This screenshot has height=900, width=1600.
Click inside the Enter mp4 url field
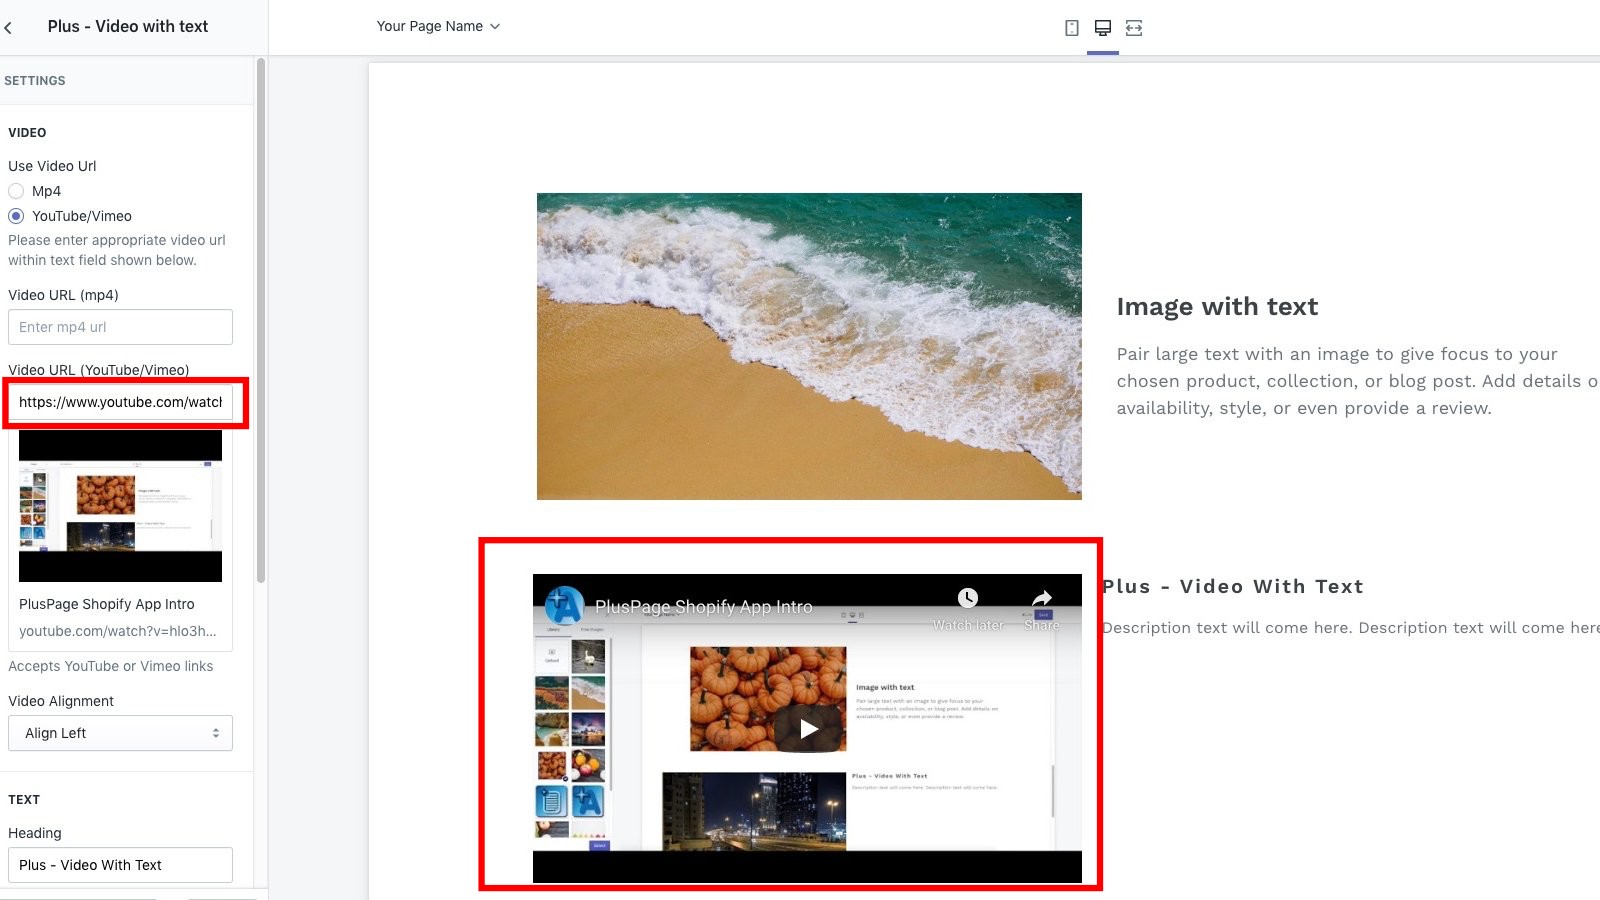pyautogui.click(x=120, y=327)
